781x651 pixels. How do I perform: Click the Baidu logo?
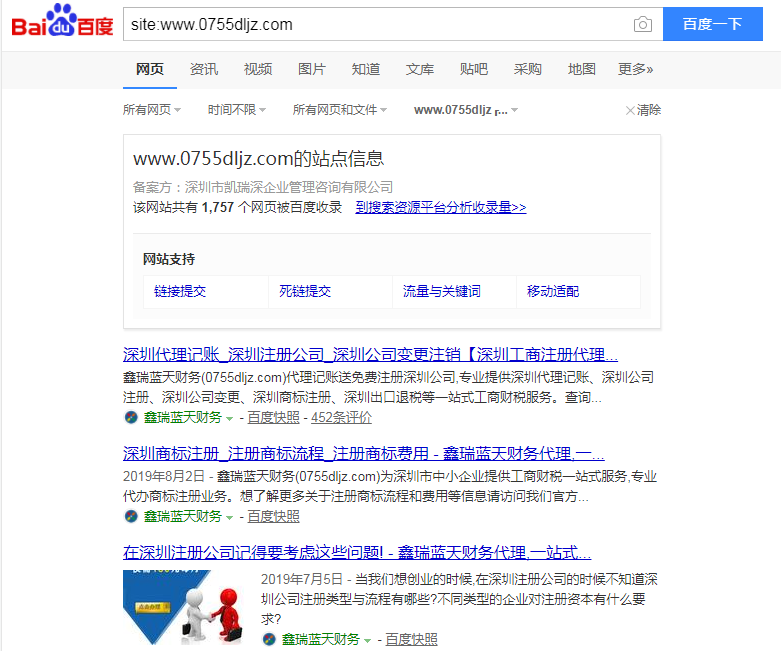pos(62,22)
